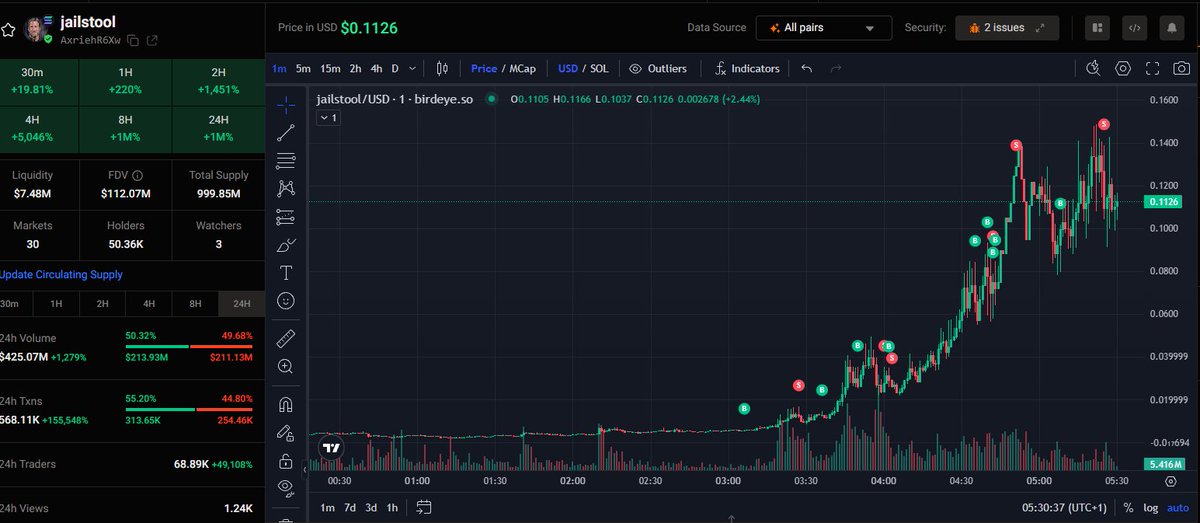Switch chart to MCap view

[522, 69]
